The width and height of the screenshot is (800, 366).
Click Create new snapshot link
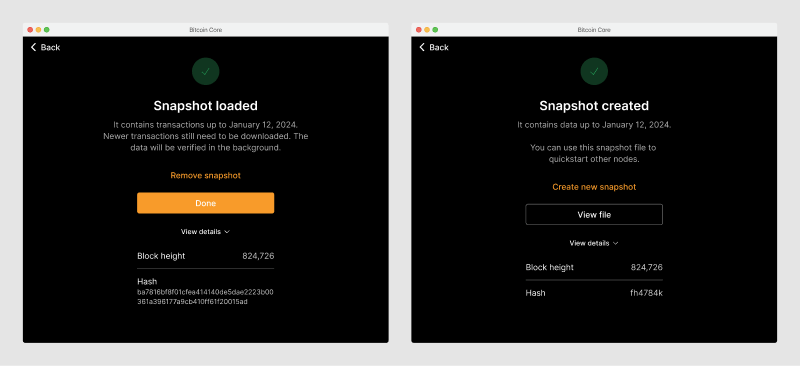594,187
